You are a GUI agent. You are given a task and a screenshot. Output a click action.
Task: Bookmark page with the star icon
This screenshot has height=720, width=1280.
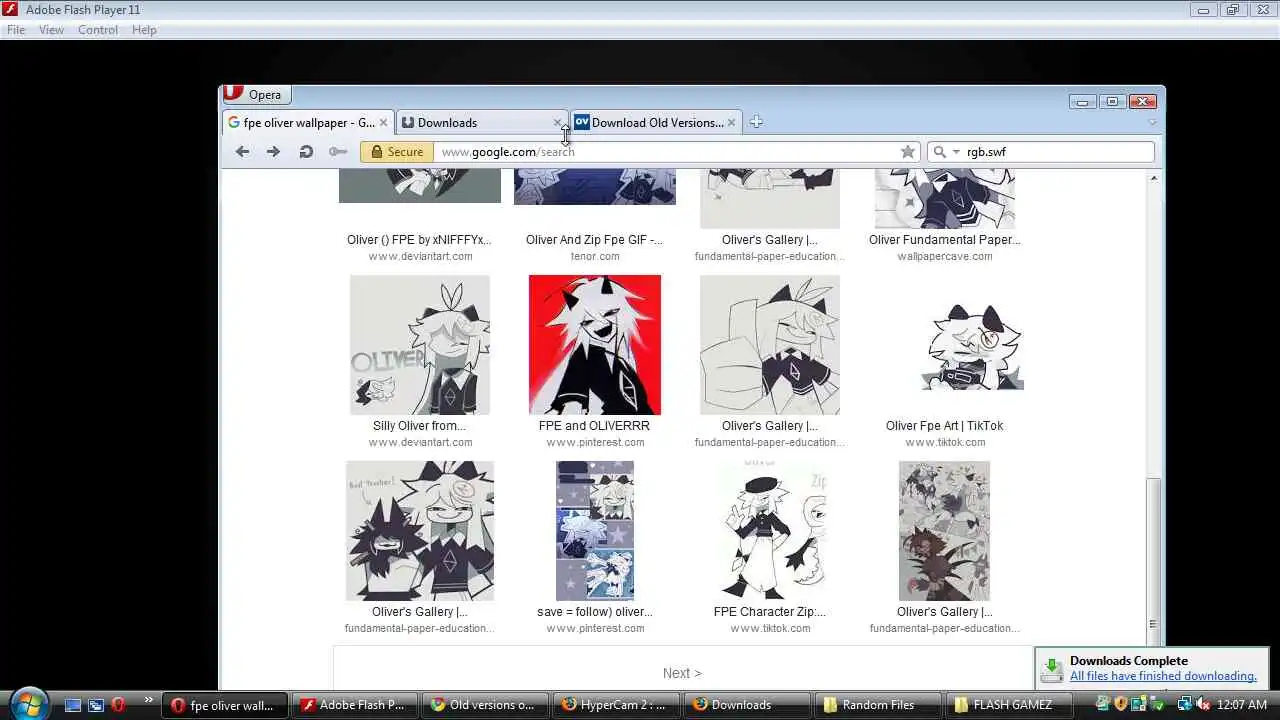click(x=908, y=152)
